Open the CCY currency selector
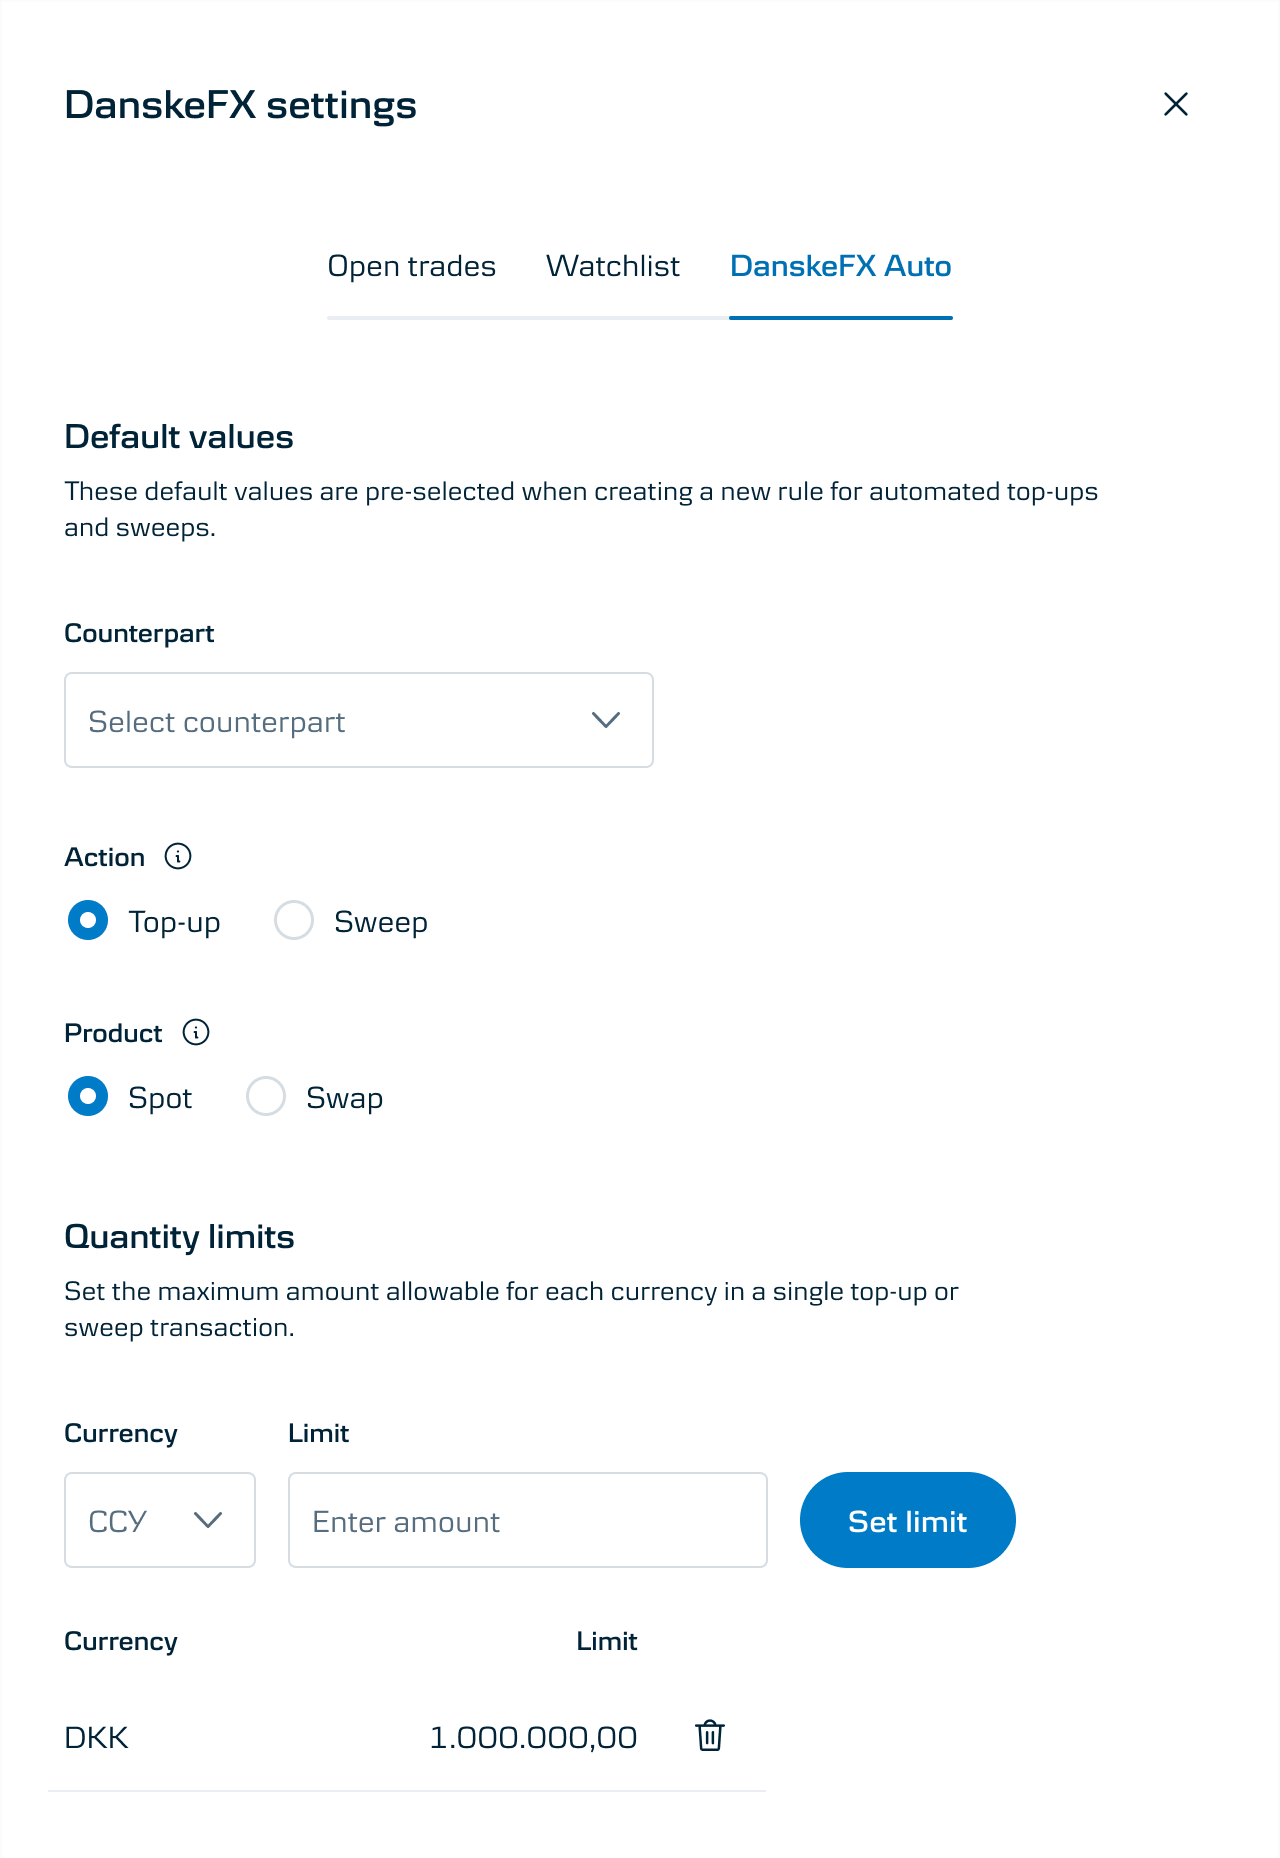1280x1858 pixels. (159, 1520)
